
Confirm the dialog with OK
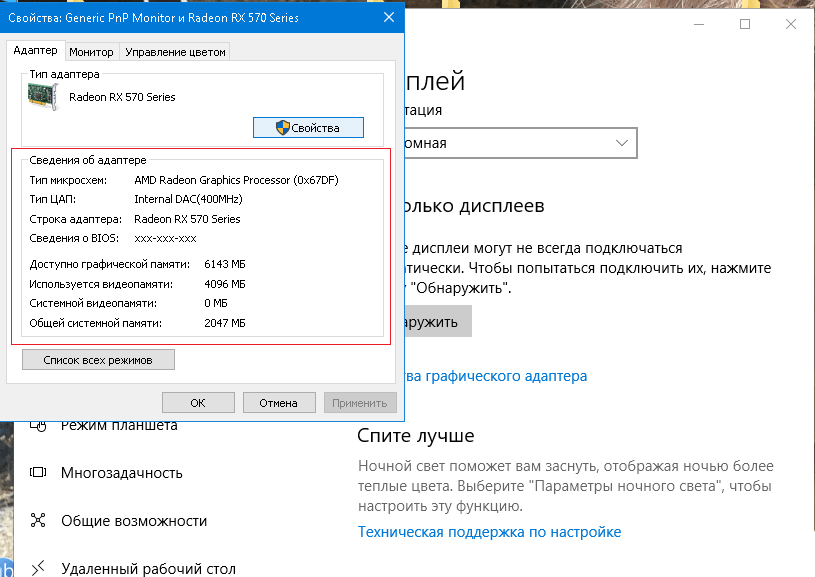coord(198,403)
